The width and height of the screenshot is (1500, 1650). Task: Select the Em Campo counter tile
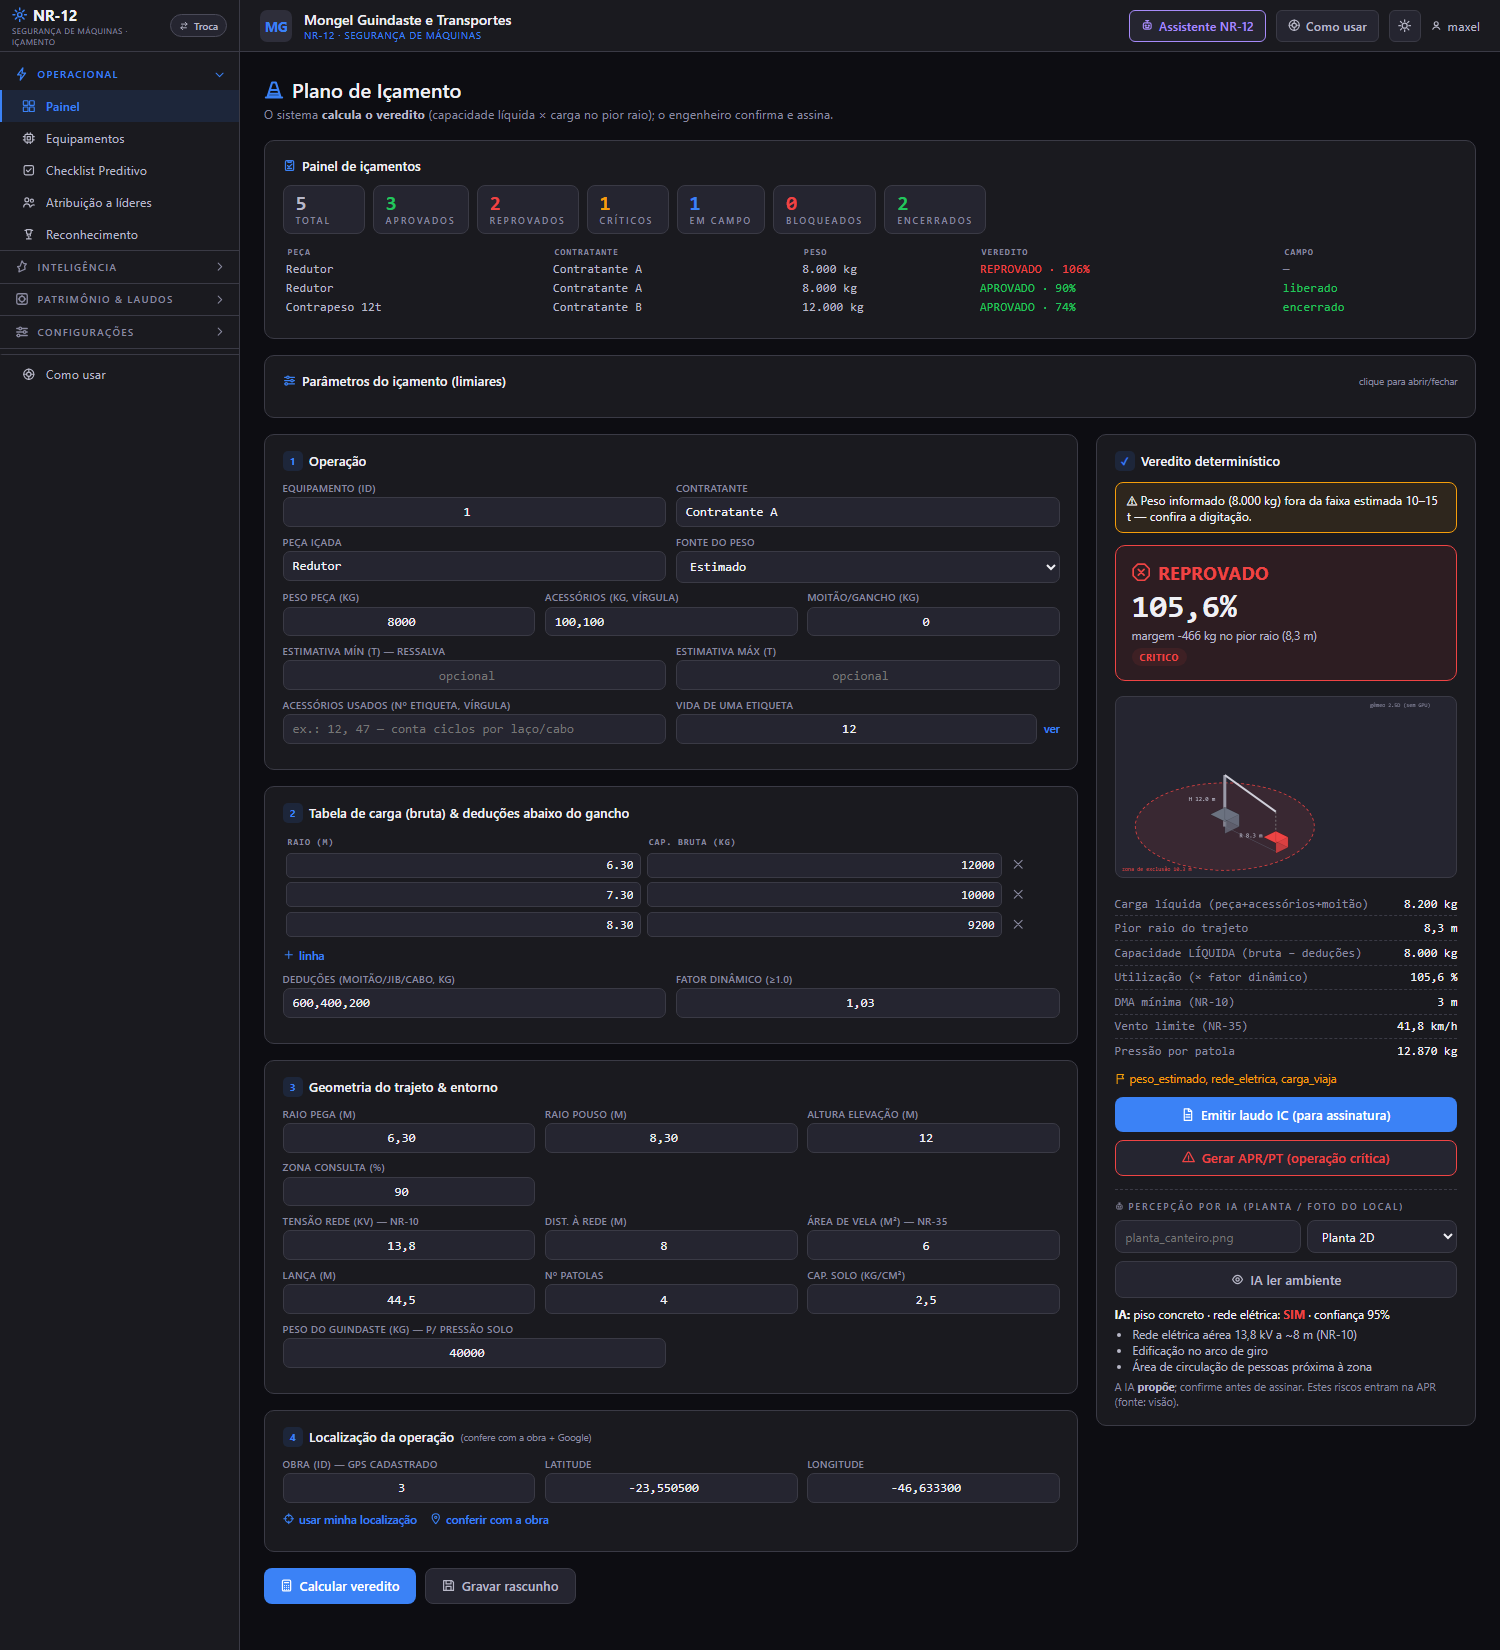click(720, 209)
